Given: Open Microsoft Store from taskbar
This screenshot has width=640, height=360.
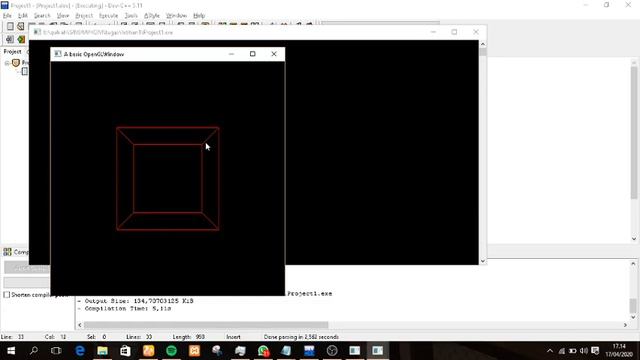Looking at the screenshot, I should [125, 351].
